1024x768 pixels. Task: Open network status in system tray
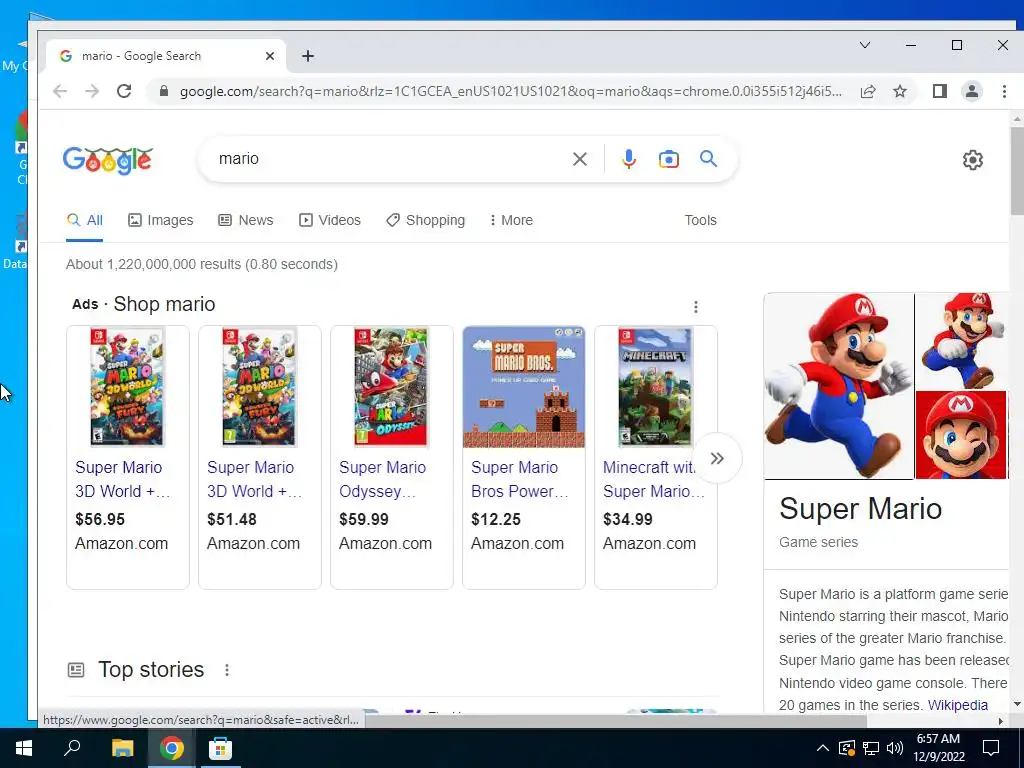click(x=871, y=748)
